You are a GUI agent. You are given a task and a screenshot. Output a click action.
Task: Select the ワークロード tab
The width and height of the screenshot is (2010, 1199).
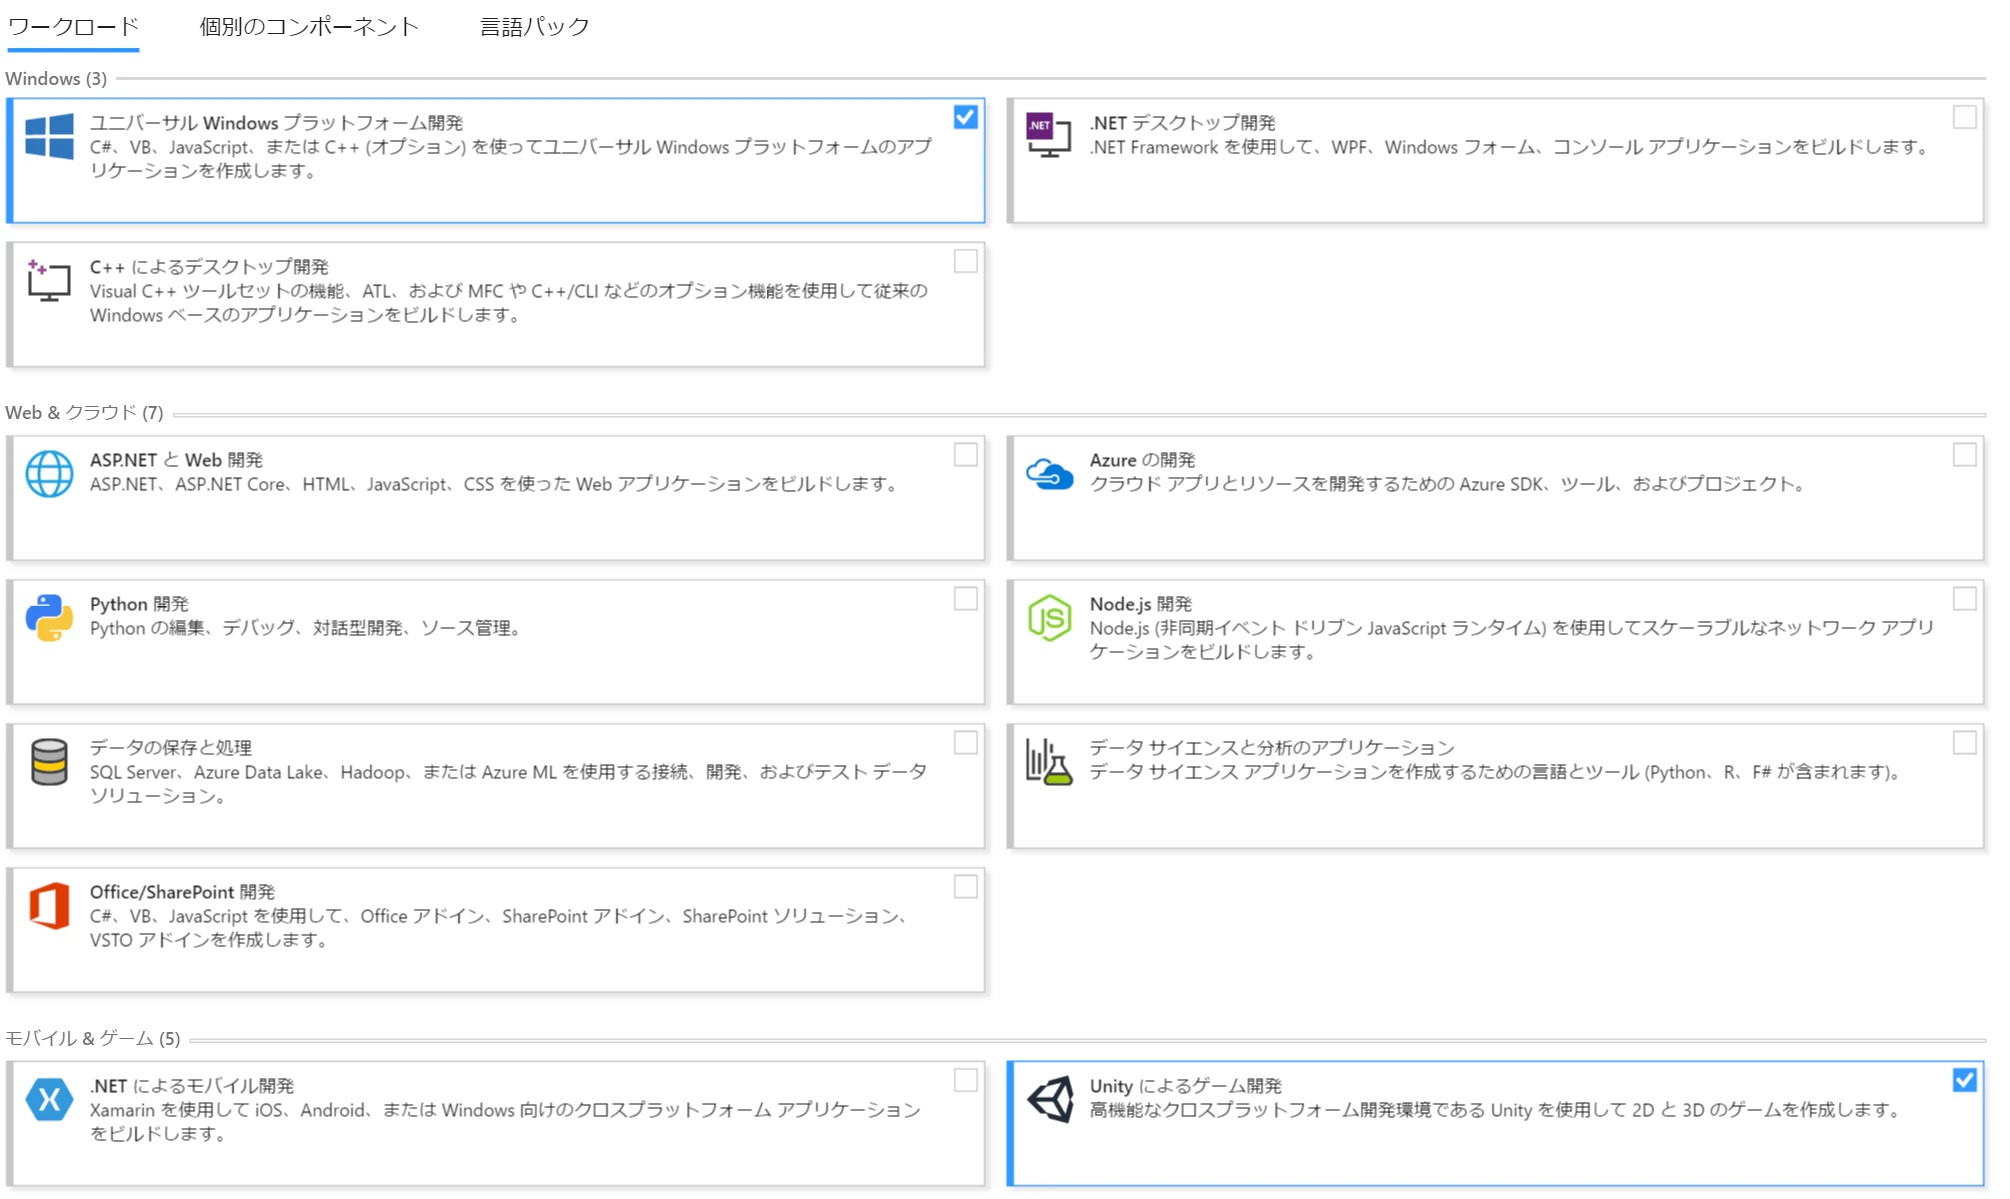pos(73,27)
